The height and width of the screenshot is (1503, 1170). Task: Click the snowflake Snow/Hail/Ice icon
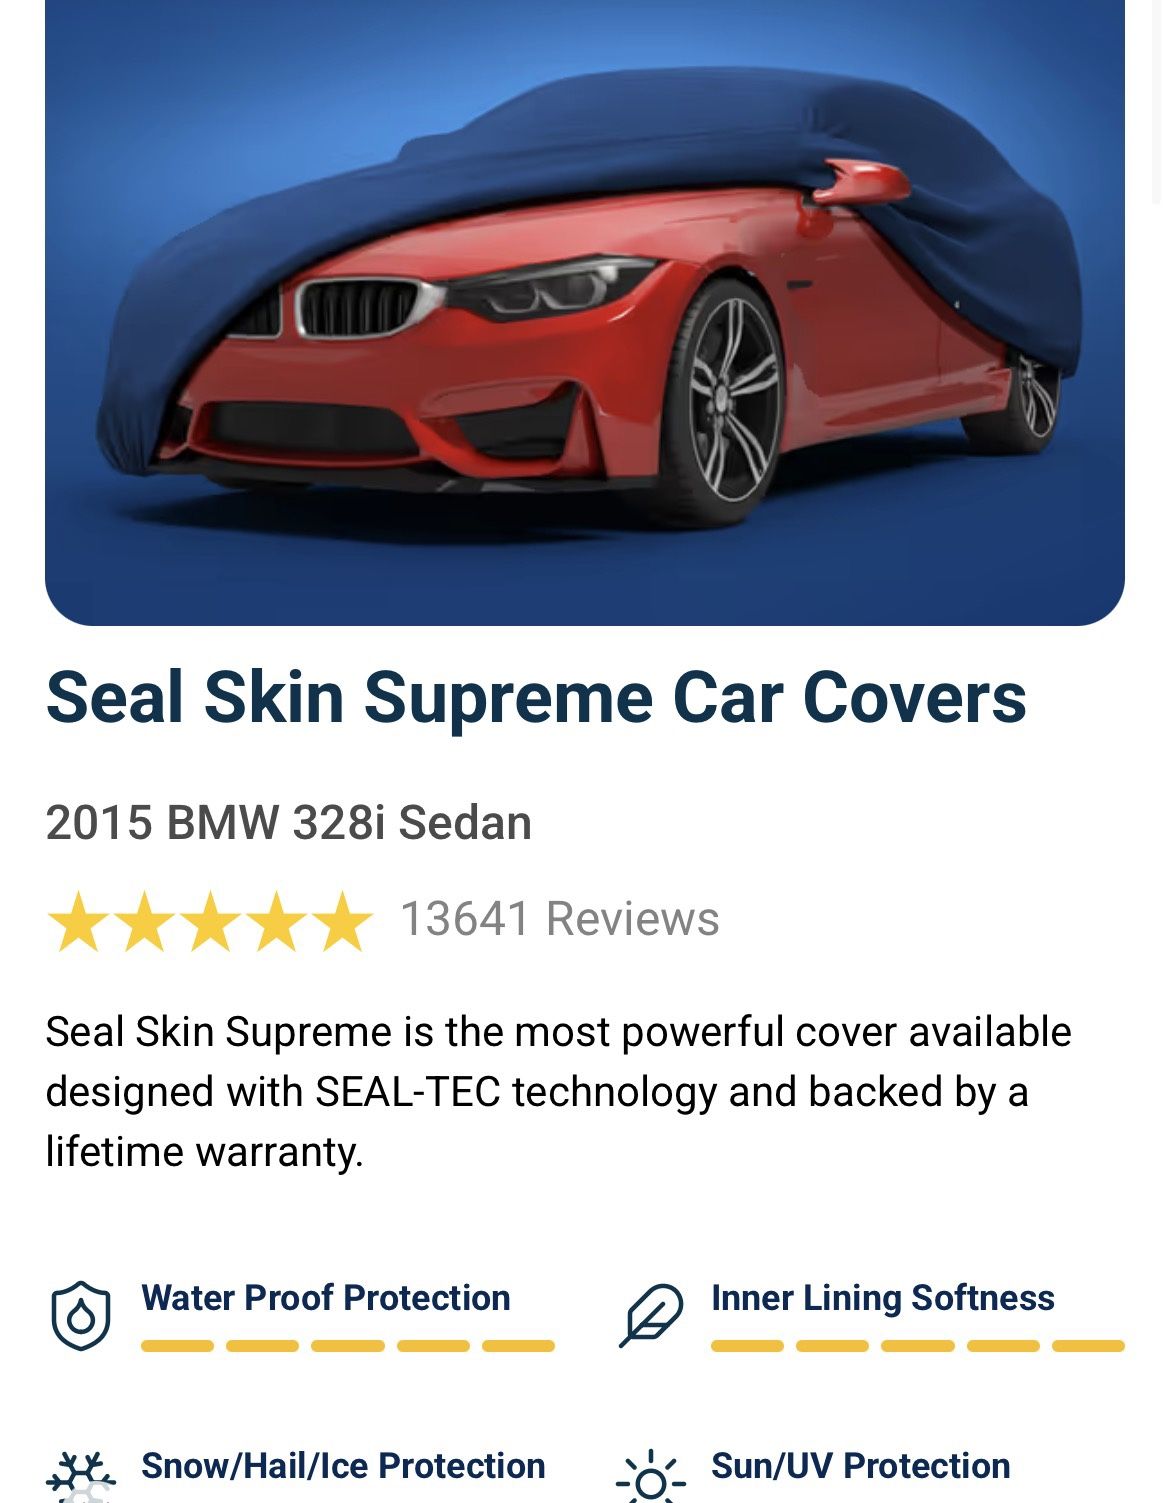coord(81,1477)
